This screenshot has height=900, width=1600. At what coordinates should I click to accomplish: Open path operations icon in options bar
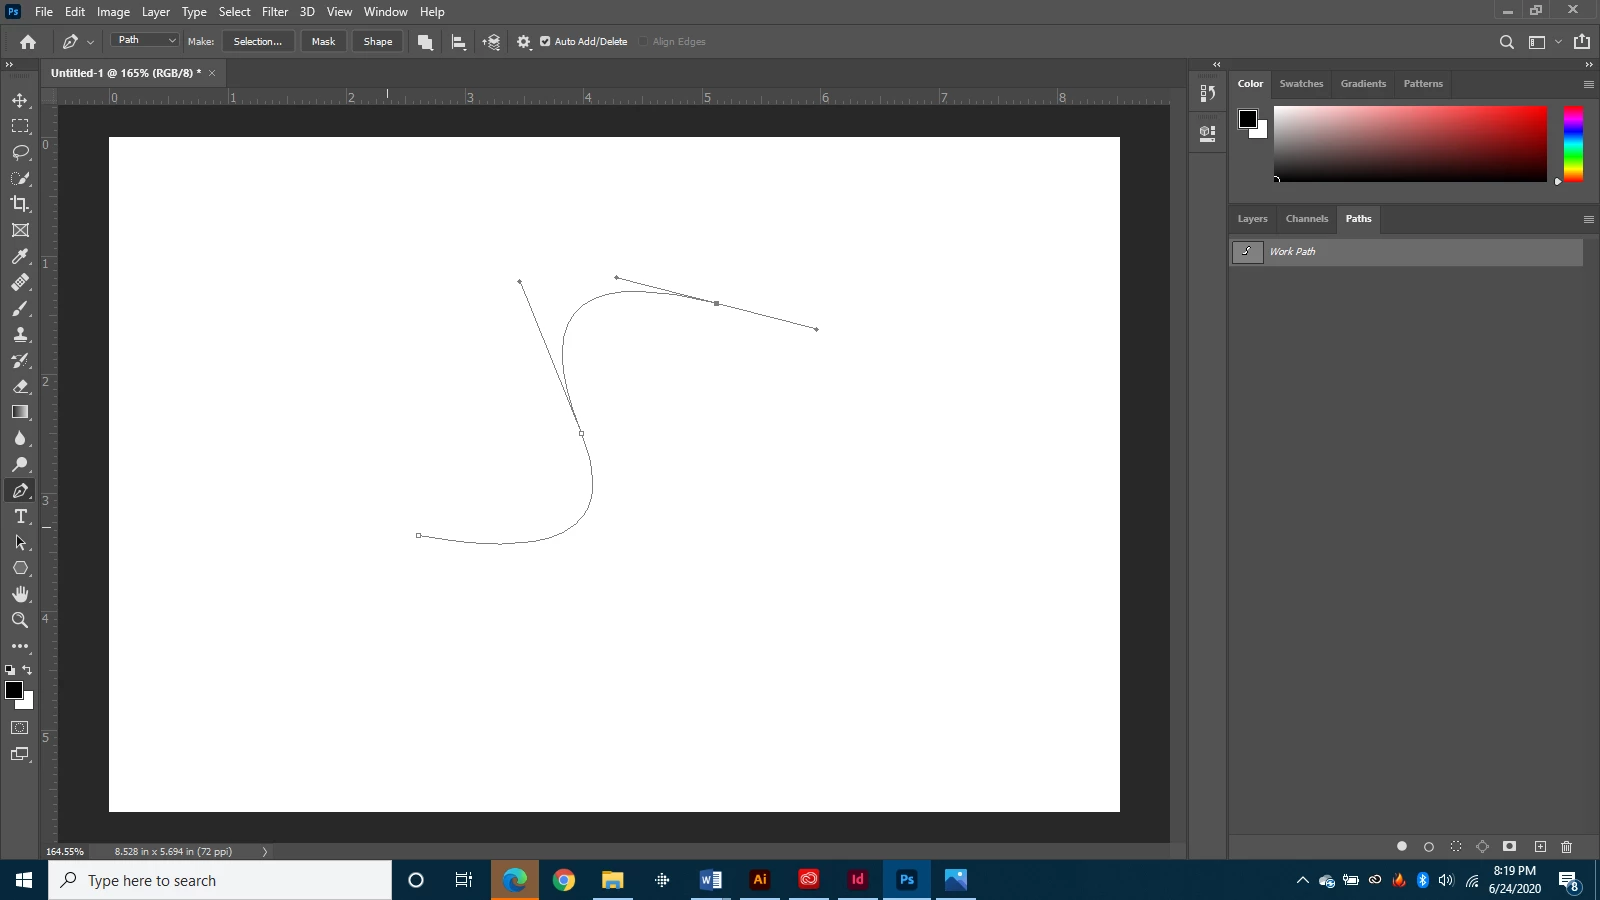[425, 42]
